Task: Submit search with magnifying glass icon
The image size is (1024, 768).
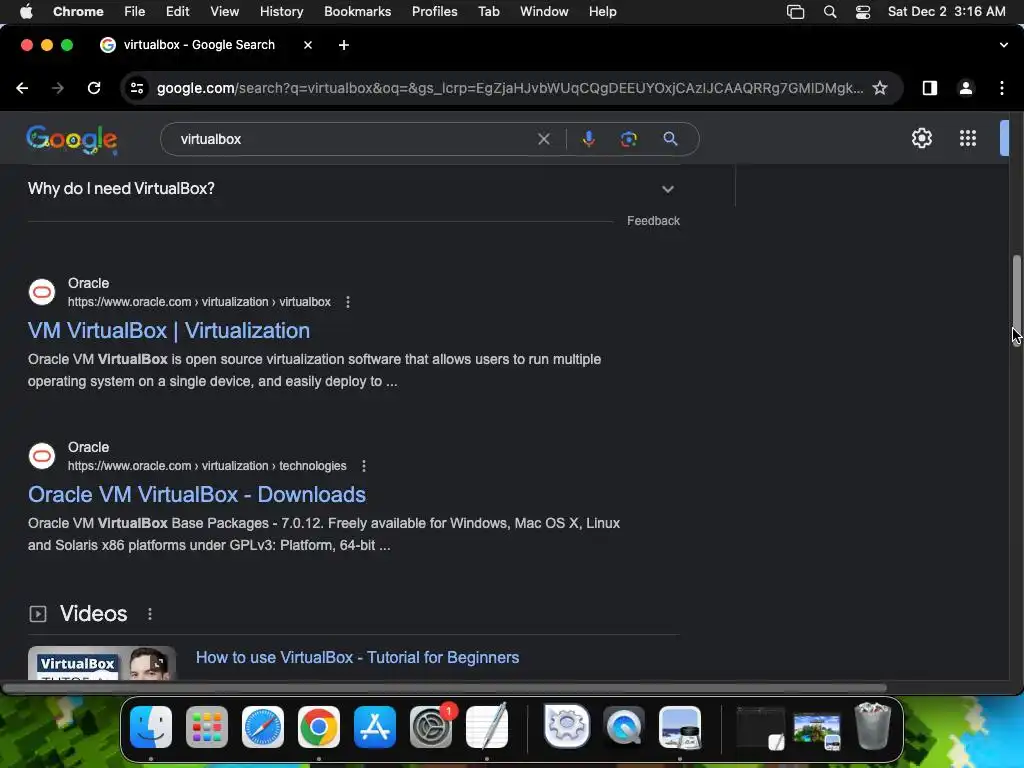Action: tap(670, 139)
